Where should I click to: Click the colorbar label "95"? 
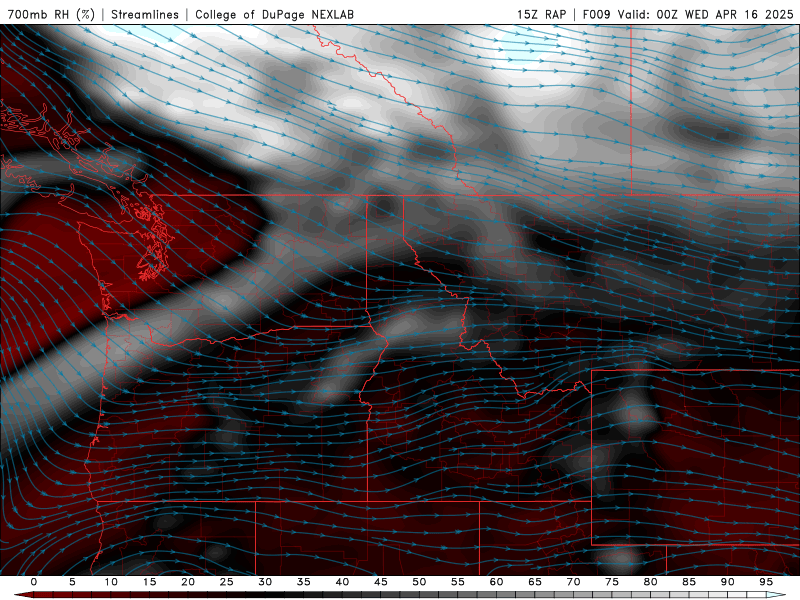click(766, 582)
